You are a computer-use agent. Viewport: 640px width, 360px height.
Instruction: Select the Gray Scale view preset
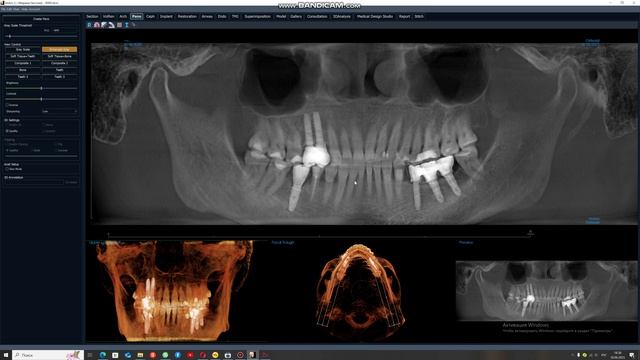[x=23, y=49]
